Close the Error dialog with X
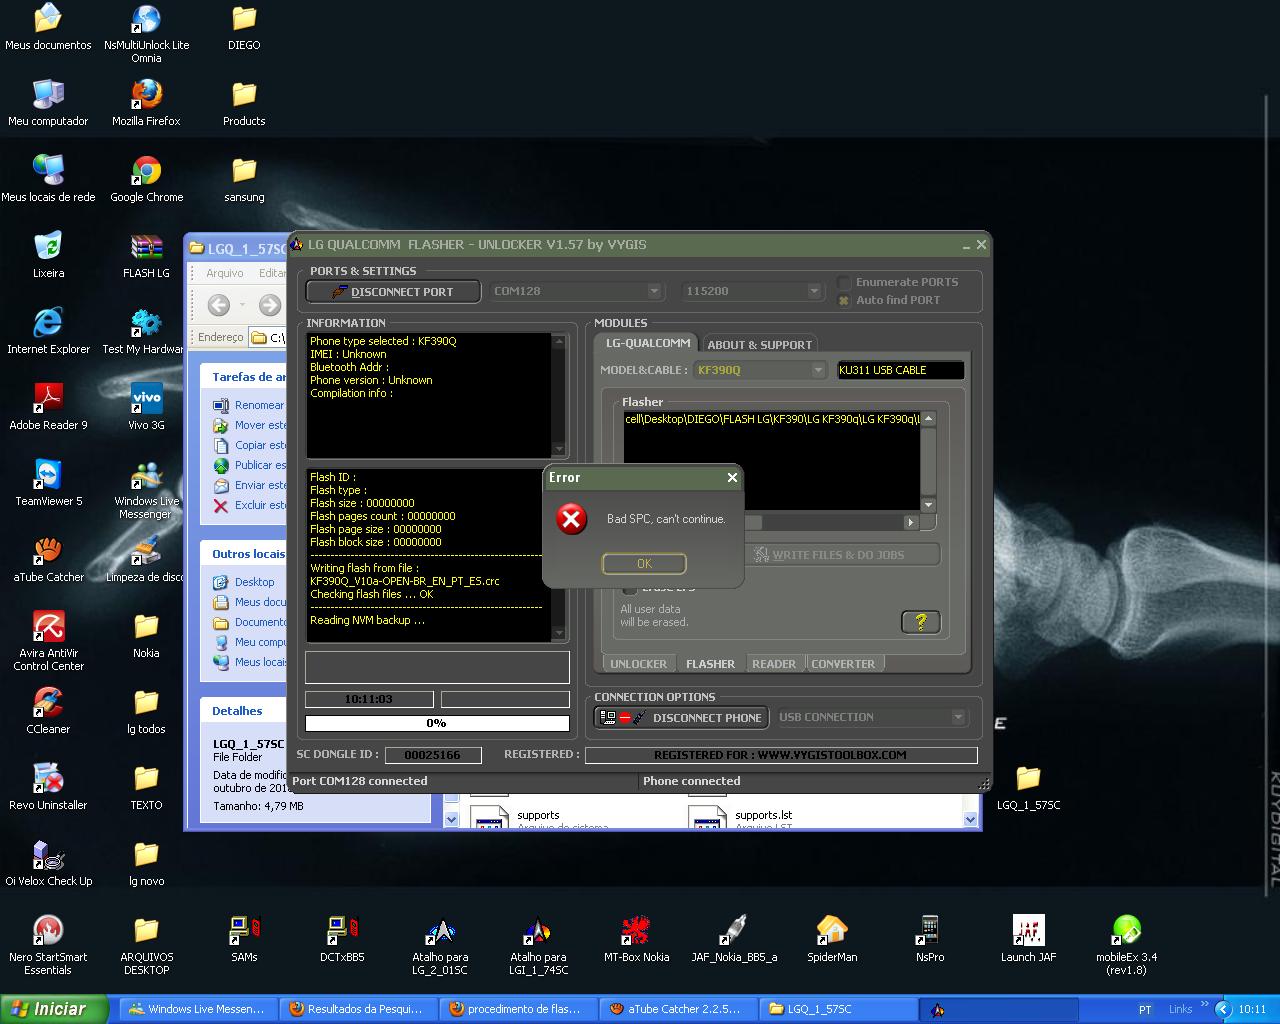Viewport: 1280px width, 1024px height. 732,478
